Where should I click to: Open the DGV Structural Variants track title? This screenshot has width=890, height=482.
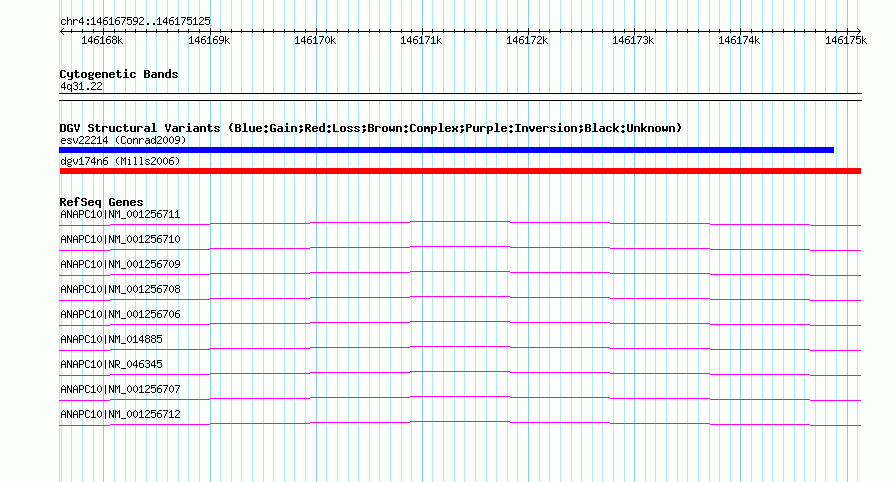(371, 128)
